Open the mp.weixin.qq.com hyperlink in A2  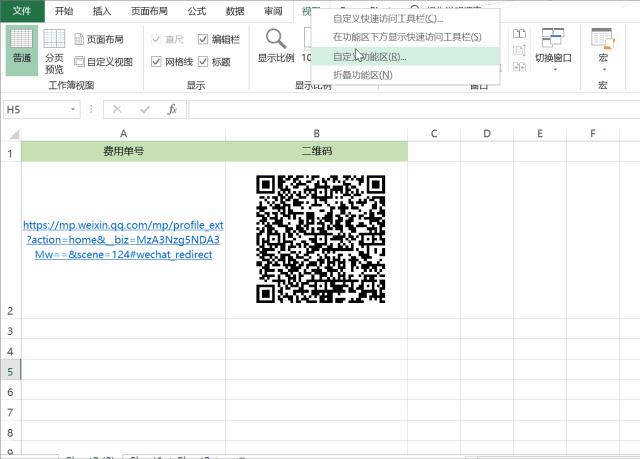(123, 240)
